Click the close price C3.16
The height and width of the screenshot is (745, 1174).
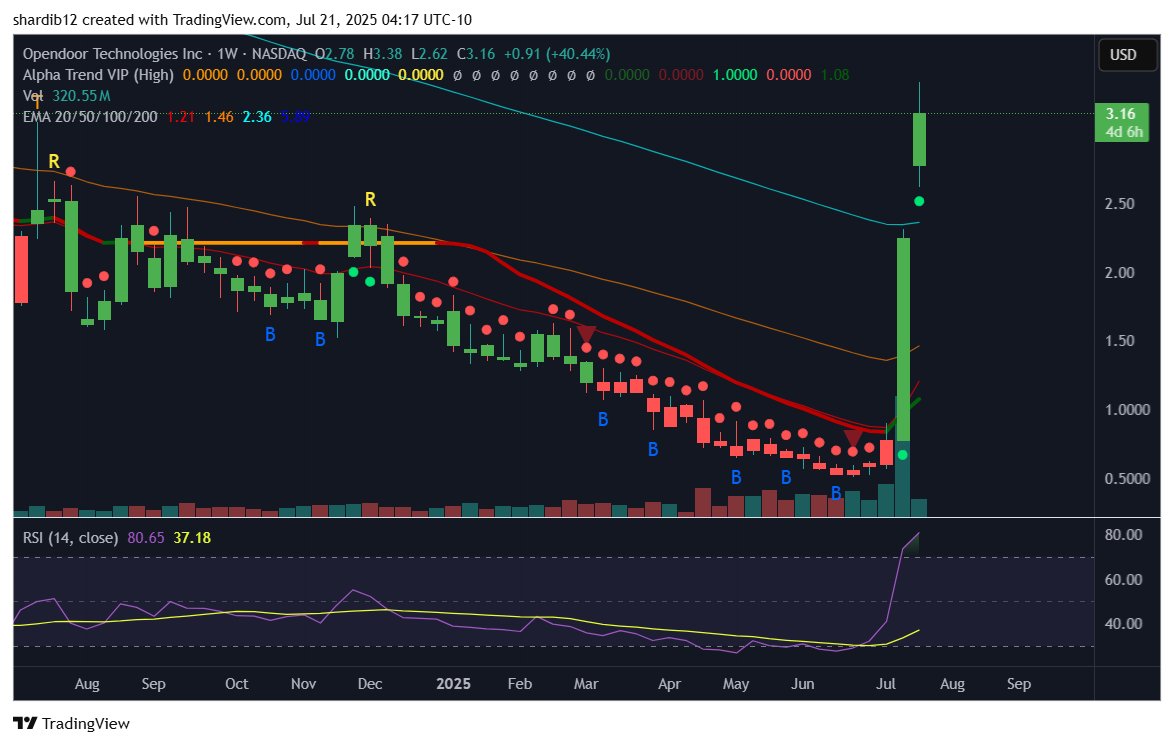tap(476, 54)
